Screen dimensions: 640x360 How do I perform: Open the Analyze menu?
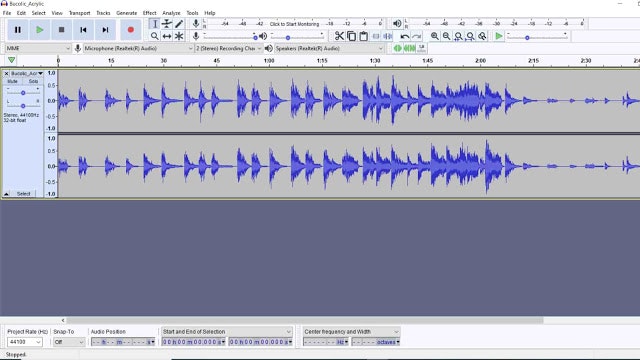(171, 13)
